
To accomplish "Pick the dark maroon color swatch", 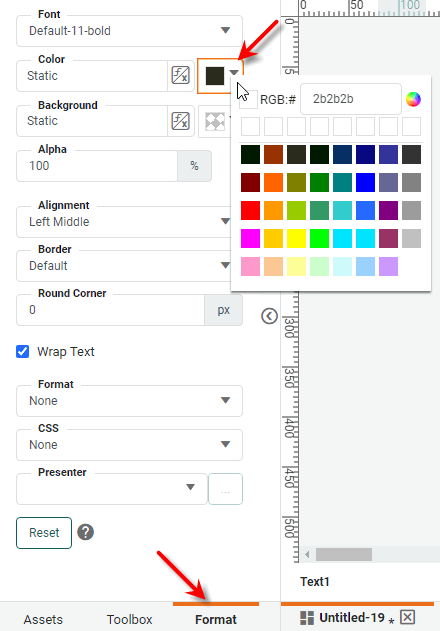I will (250, 182).
